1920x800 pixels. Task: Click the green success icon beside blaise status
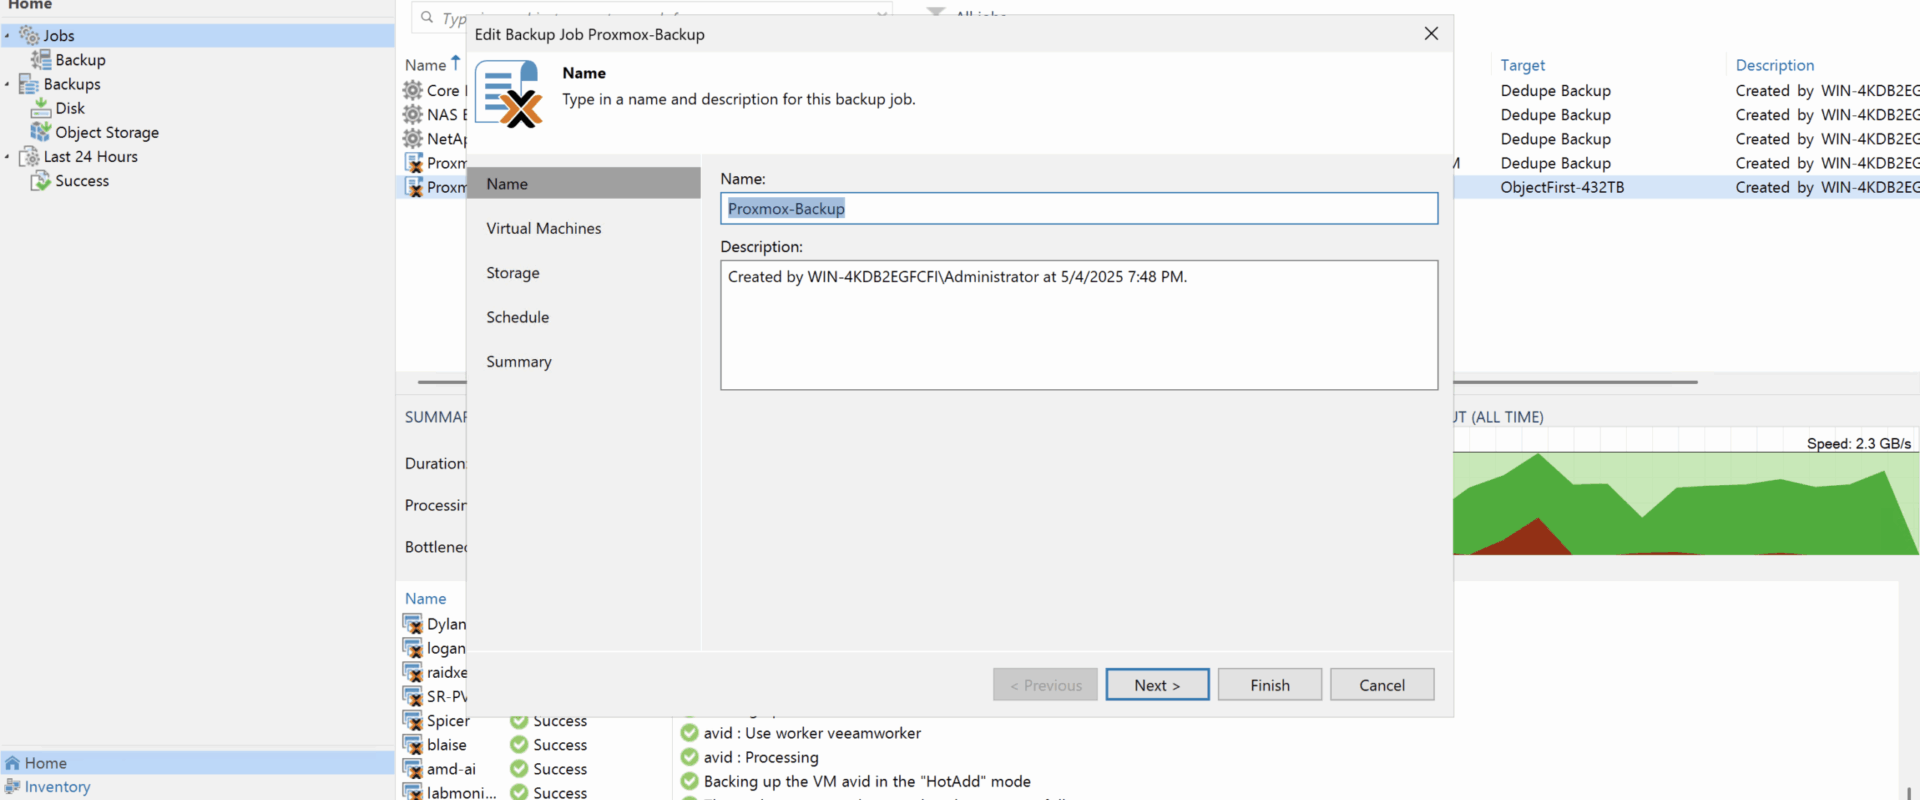tap(519, 744)
